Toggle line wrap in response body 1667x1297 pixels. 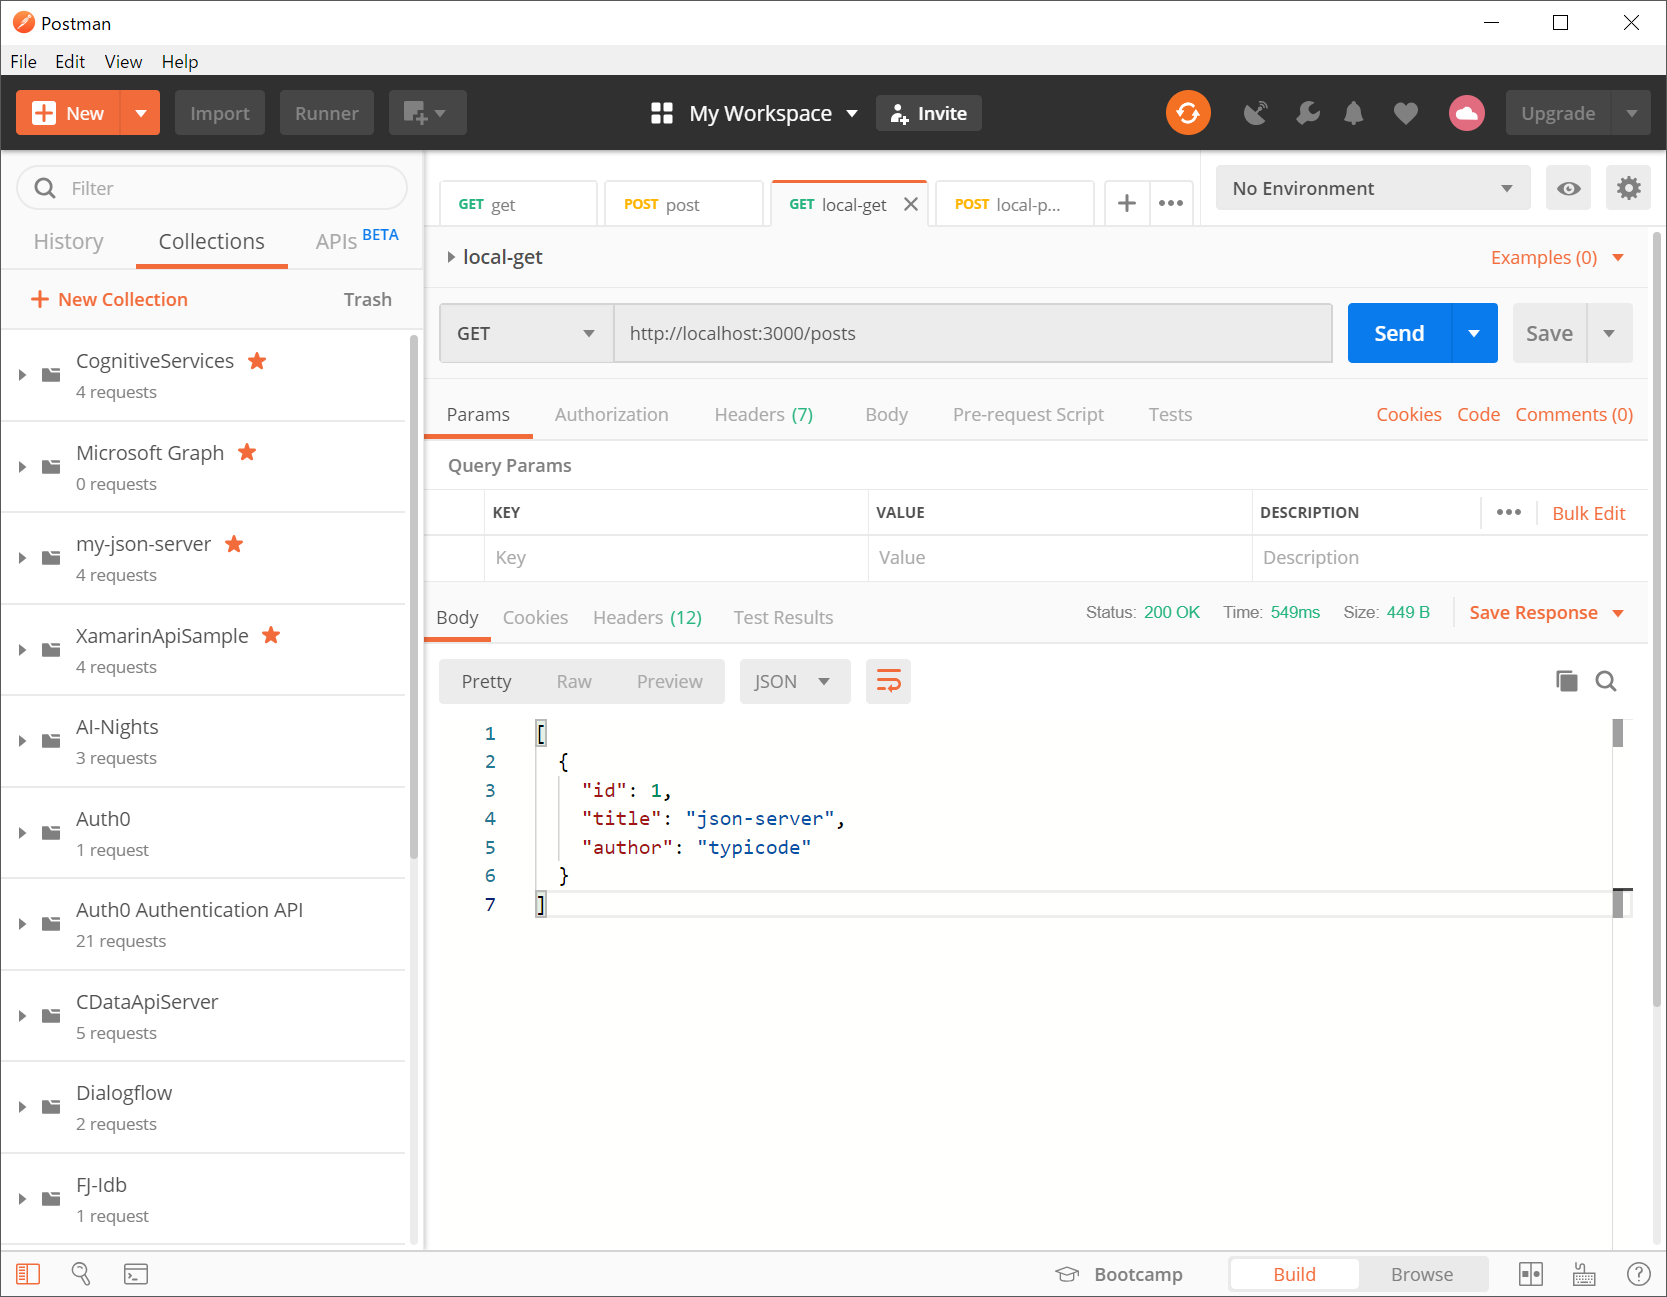click(x=888, y=681)
